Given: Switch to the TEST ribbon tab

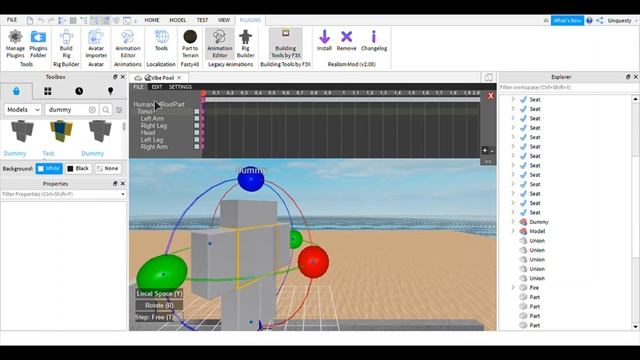Looking at the screenshot, I should pyautogui.click(x=202, y=20).
